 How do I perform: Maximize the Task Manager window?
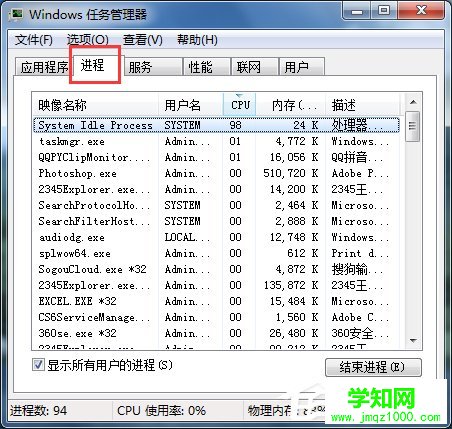pos(383,11)
